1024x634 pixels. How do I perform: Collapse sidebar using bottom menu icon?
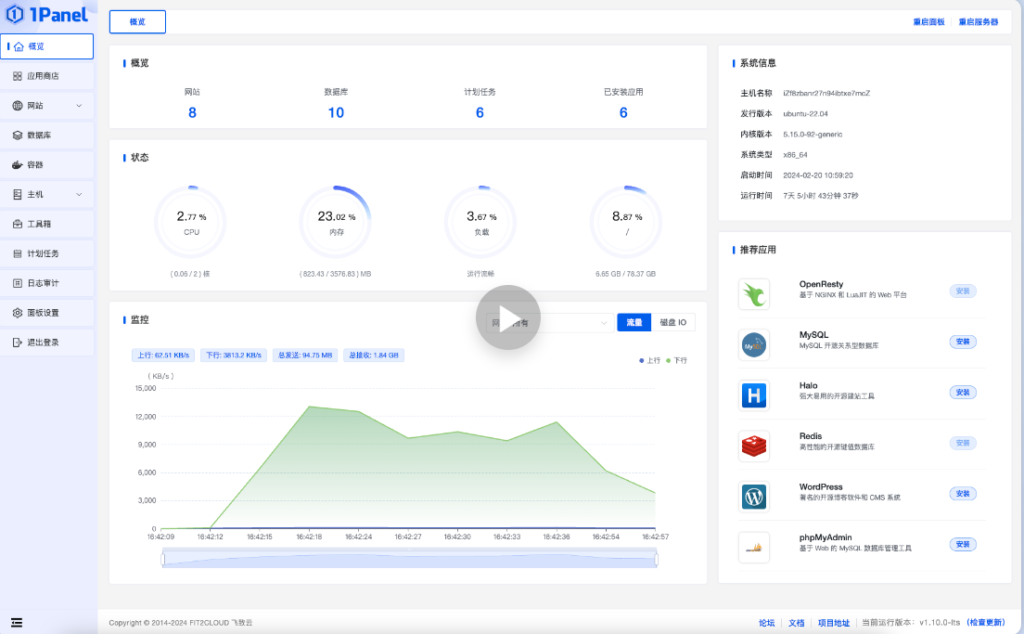point(17,623)
